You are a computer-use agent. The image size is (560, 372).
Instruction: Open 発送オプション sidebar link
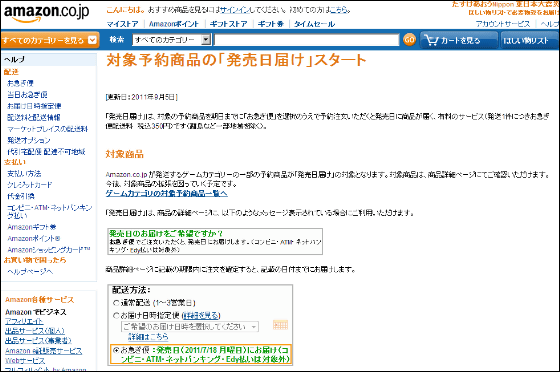click(x=29, y=140)
